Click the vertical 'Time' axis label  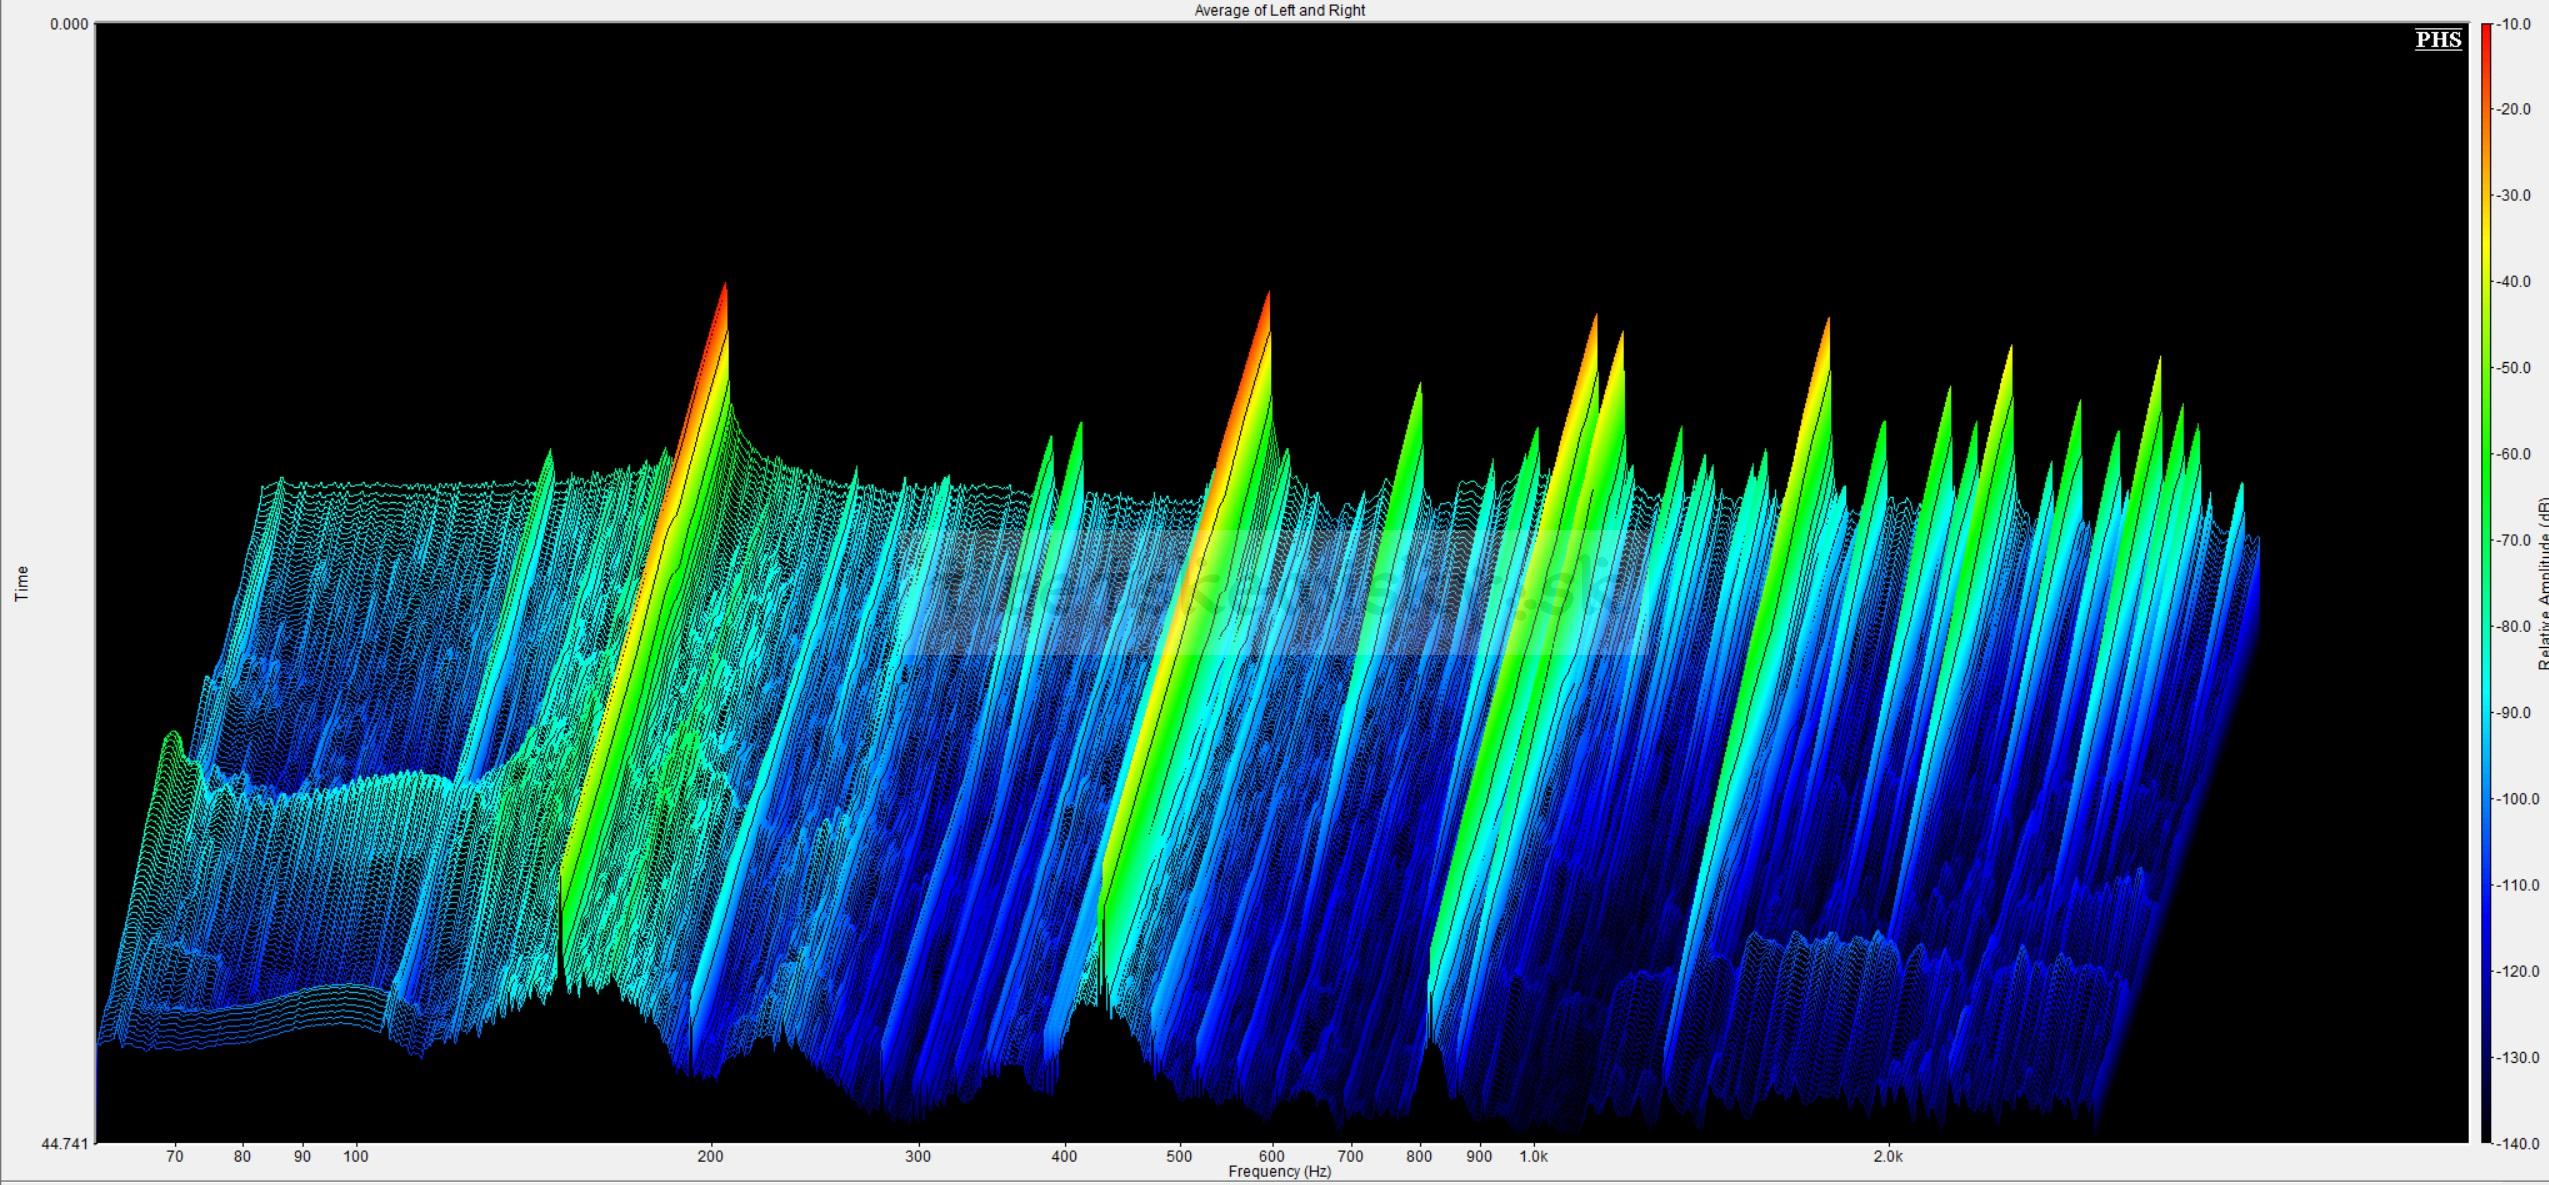[x=21, y=583]
